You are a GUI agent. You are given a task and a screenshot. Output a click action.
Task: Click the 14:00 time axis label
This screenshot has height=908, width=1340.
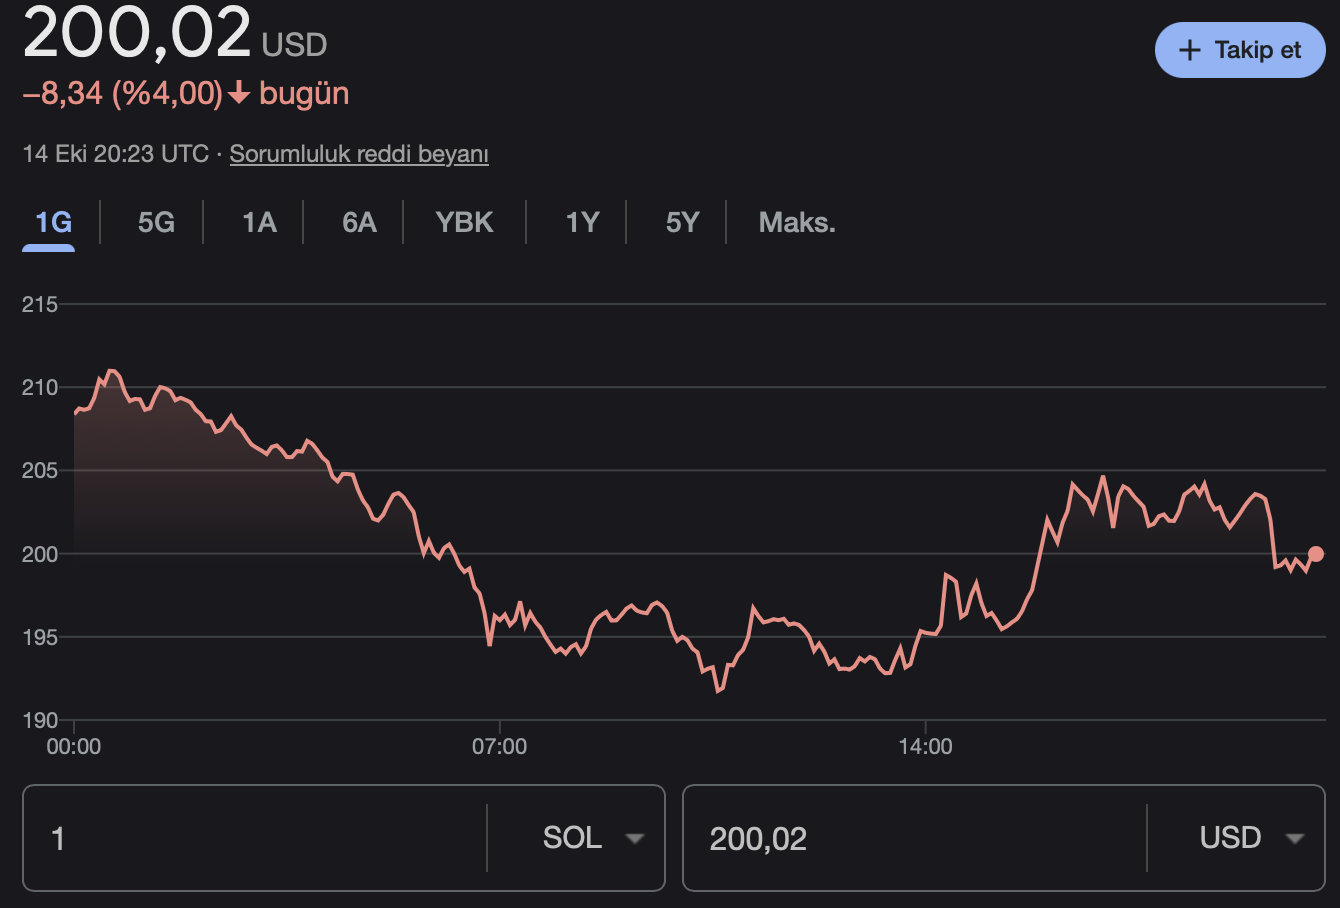(925, 747)
